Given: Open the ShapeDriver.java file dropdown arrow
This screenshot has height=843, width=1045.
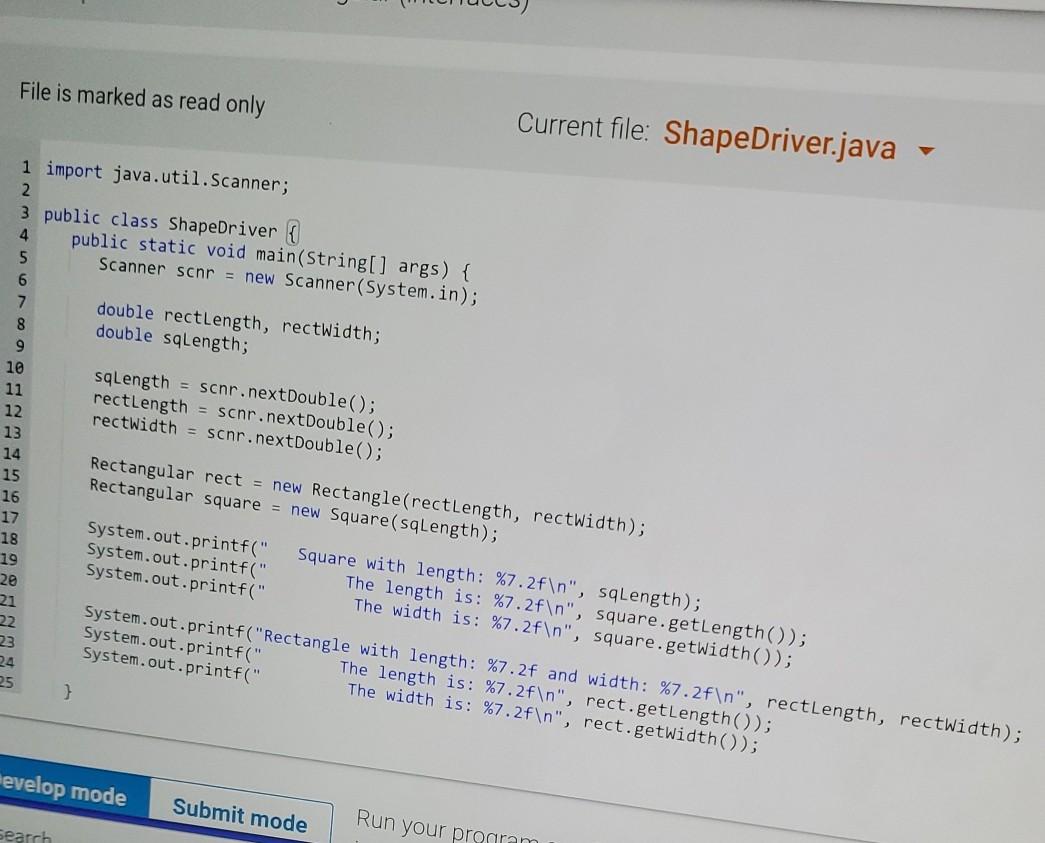Looking at the screenshot, I should [x=926, y=151].
